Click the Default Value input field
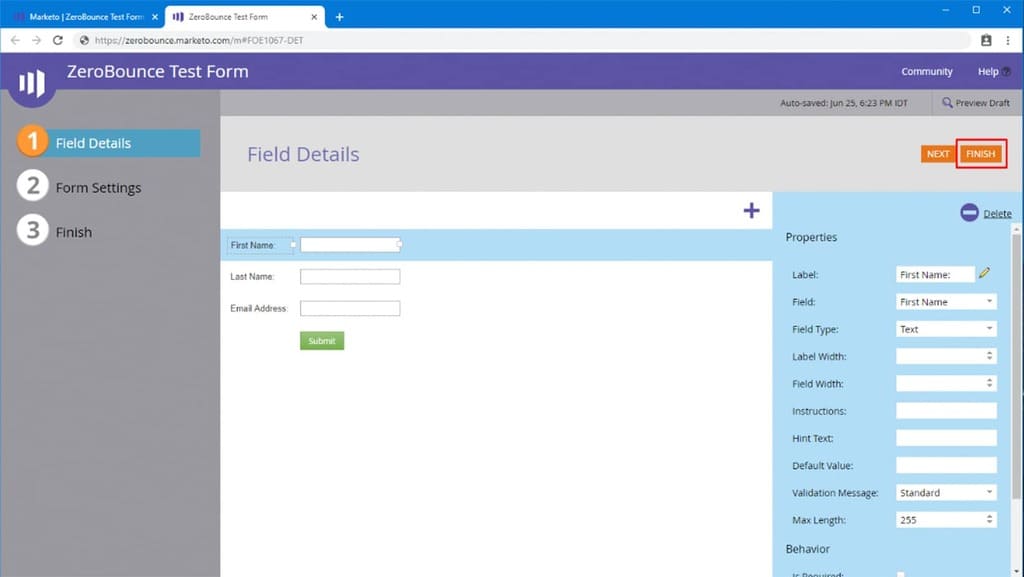Viewport: 1024px width, 577px height. (x=946, y=465)
